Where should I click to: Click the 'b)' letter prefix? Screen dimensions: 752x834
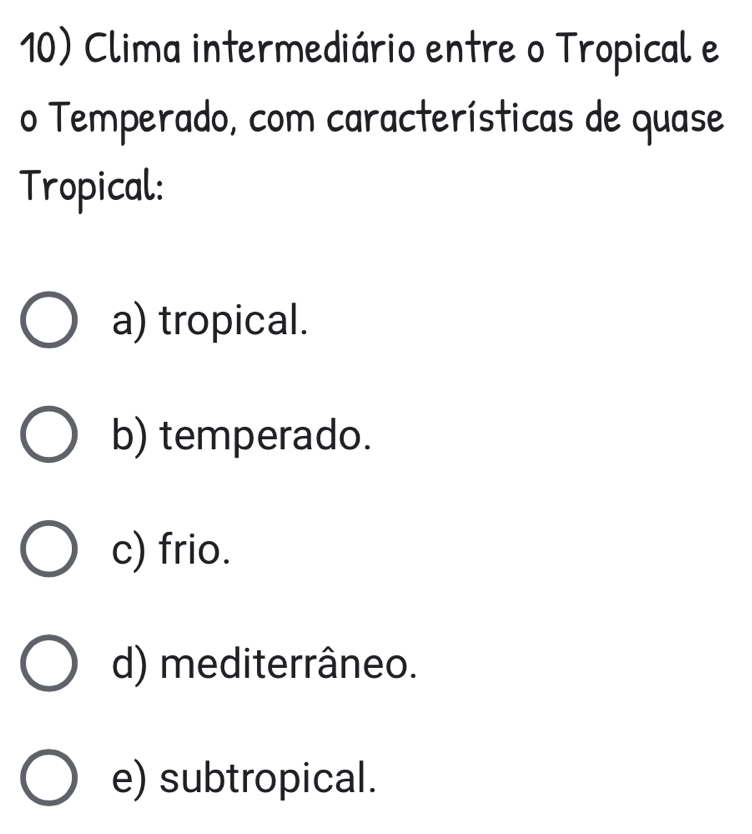133,436
